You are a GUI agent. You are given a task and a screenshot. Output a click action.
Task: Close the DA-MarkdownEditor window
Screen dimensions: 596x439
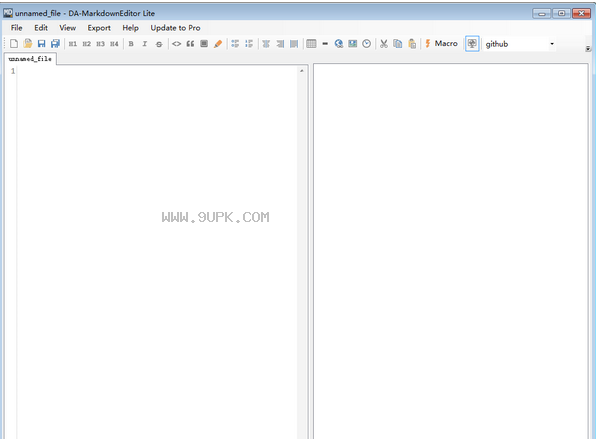click(x=581, y=14)
